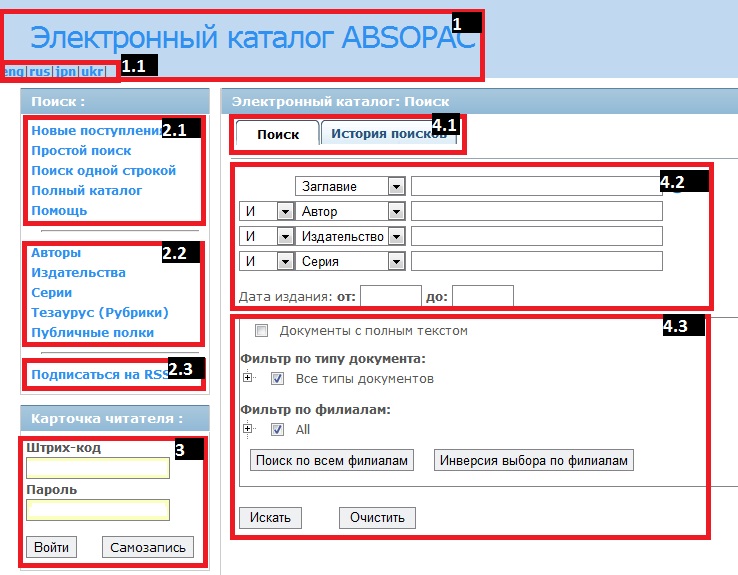Expand the branches filter tree
This screenshot has width=738, height=575.
(248, 429)
